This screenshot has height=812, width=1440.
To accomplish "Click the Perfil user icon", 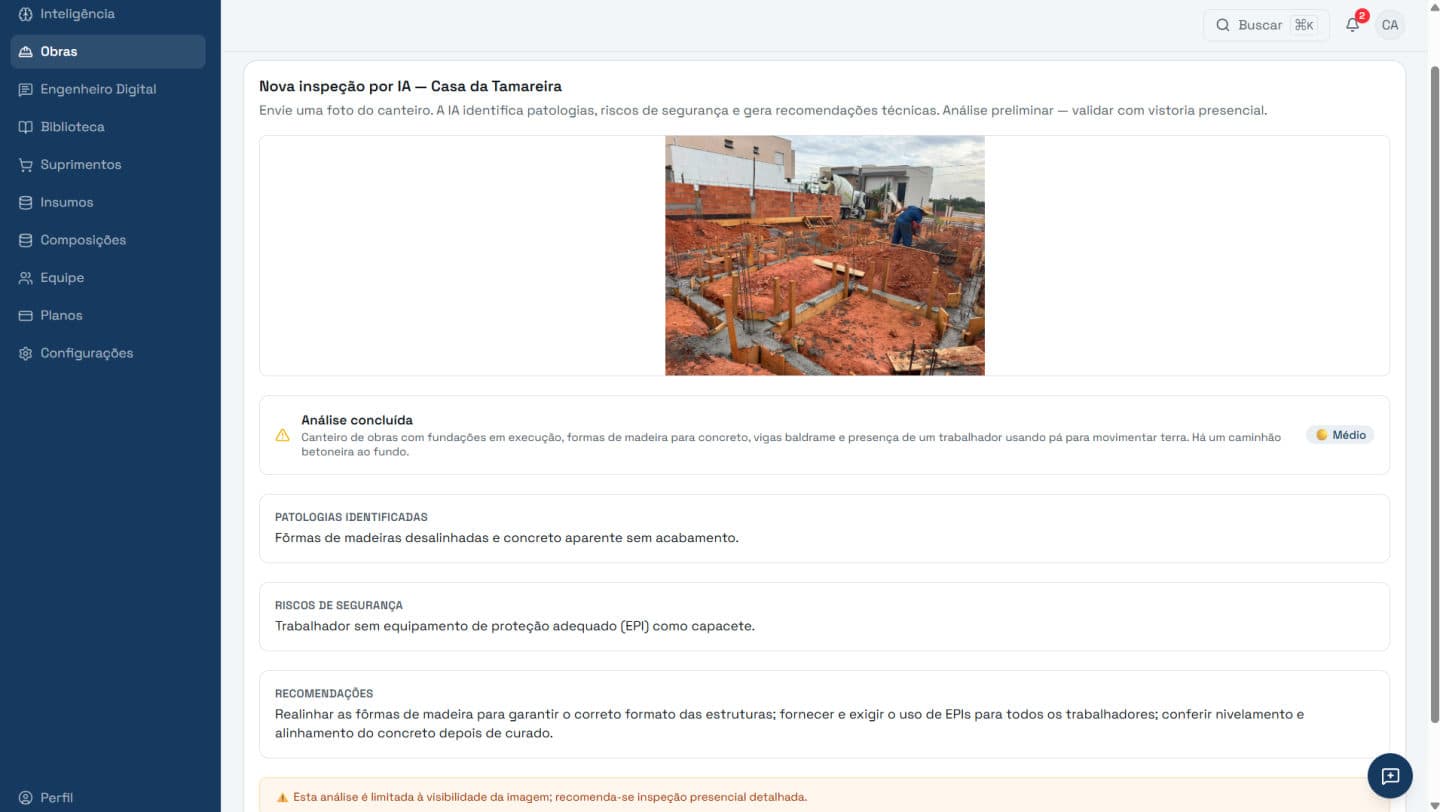I will 26,798.
